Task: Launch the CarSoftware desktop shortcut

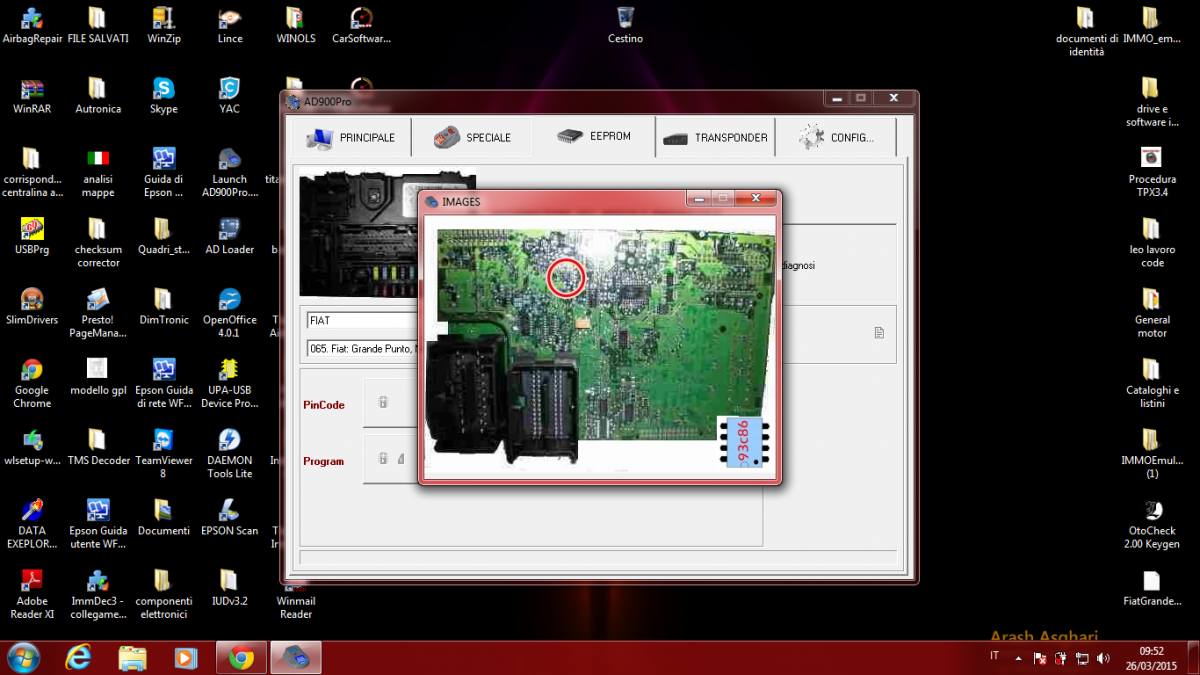Action: click(361, 25)
